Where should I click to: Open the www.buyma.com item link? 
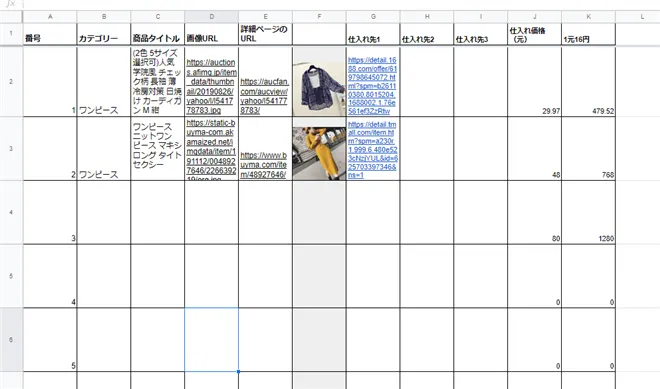pyautogui.click(x=263, y=165)
